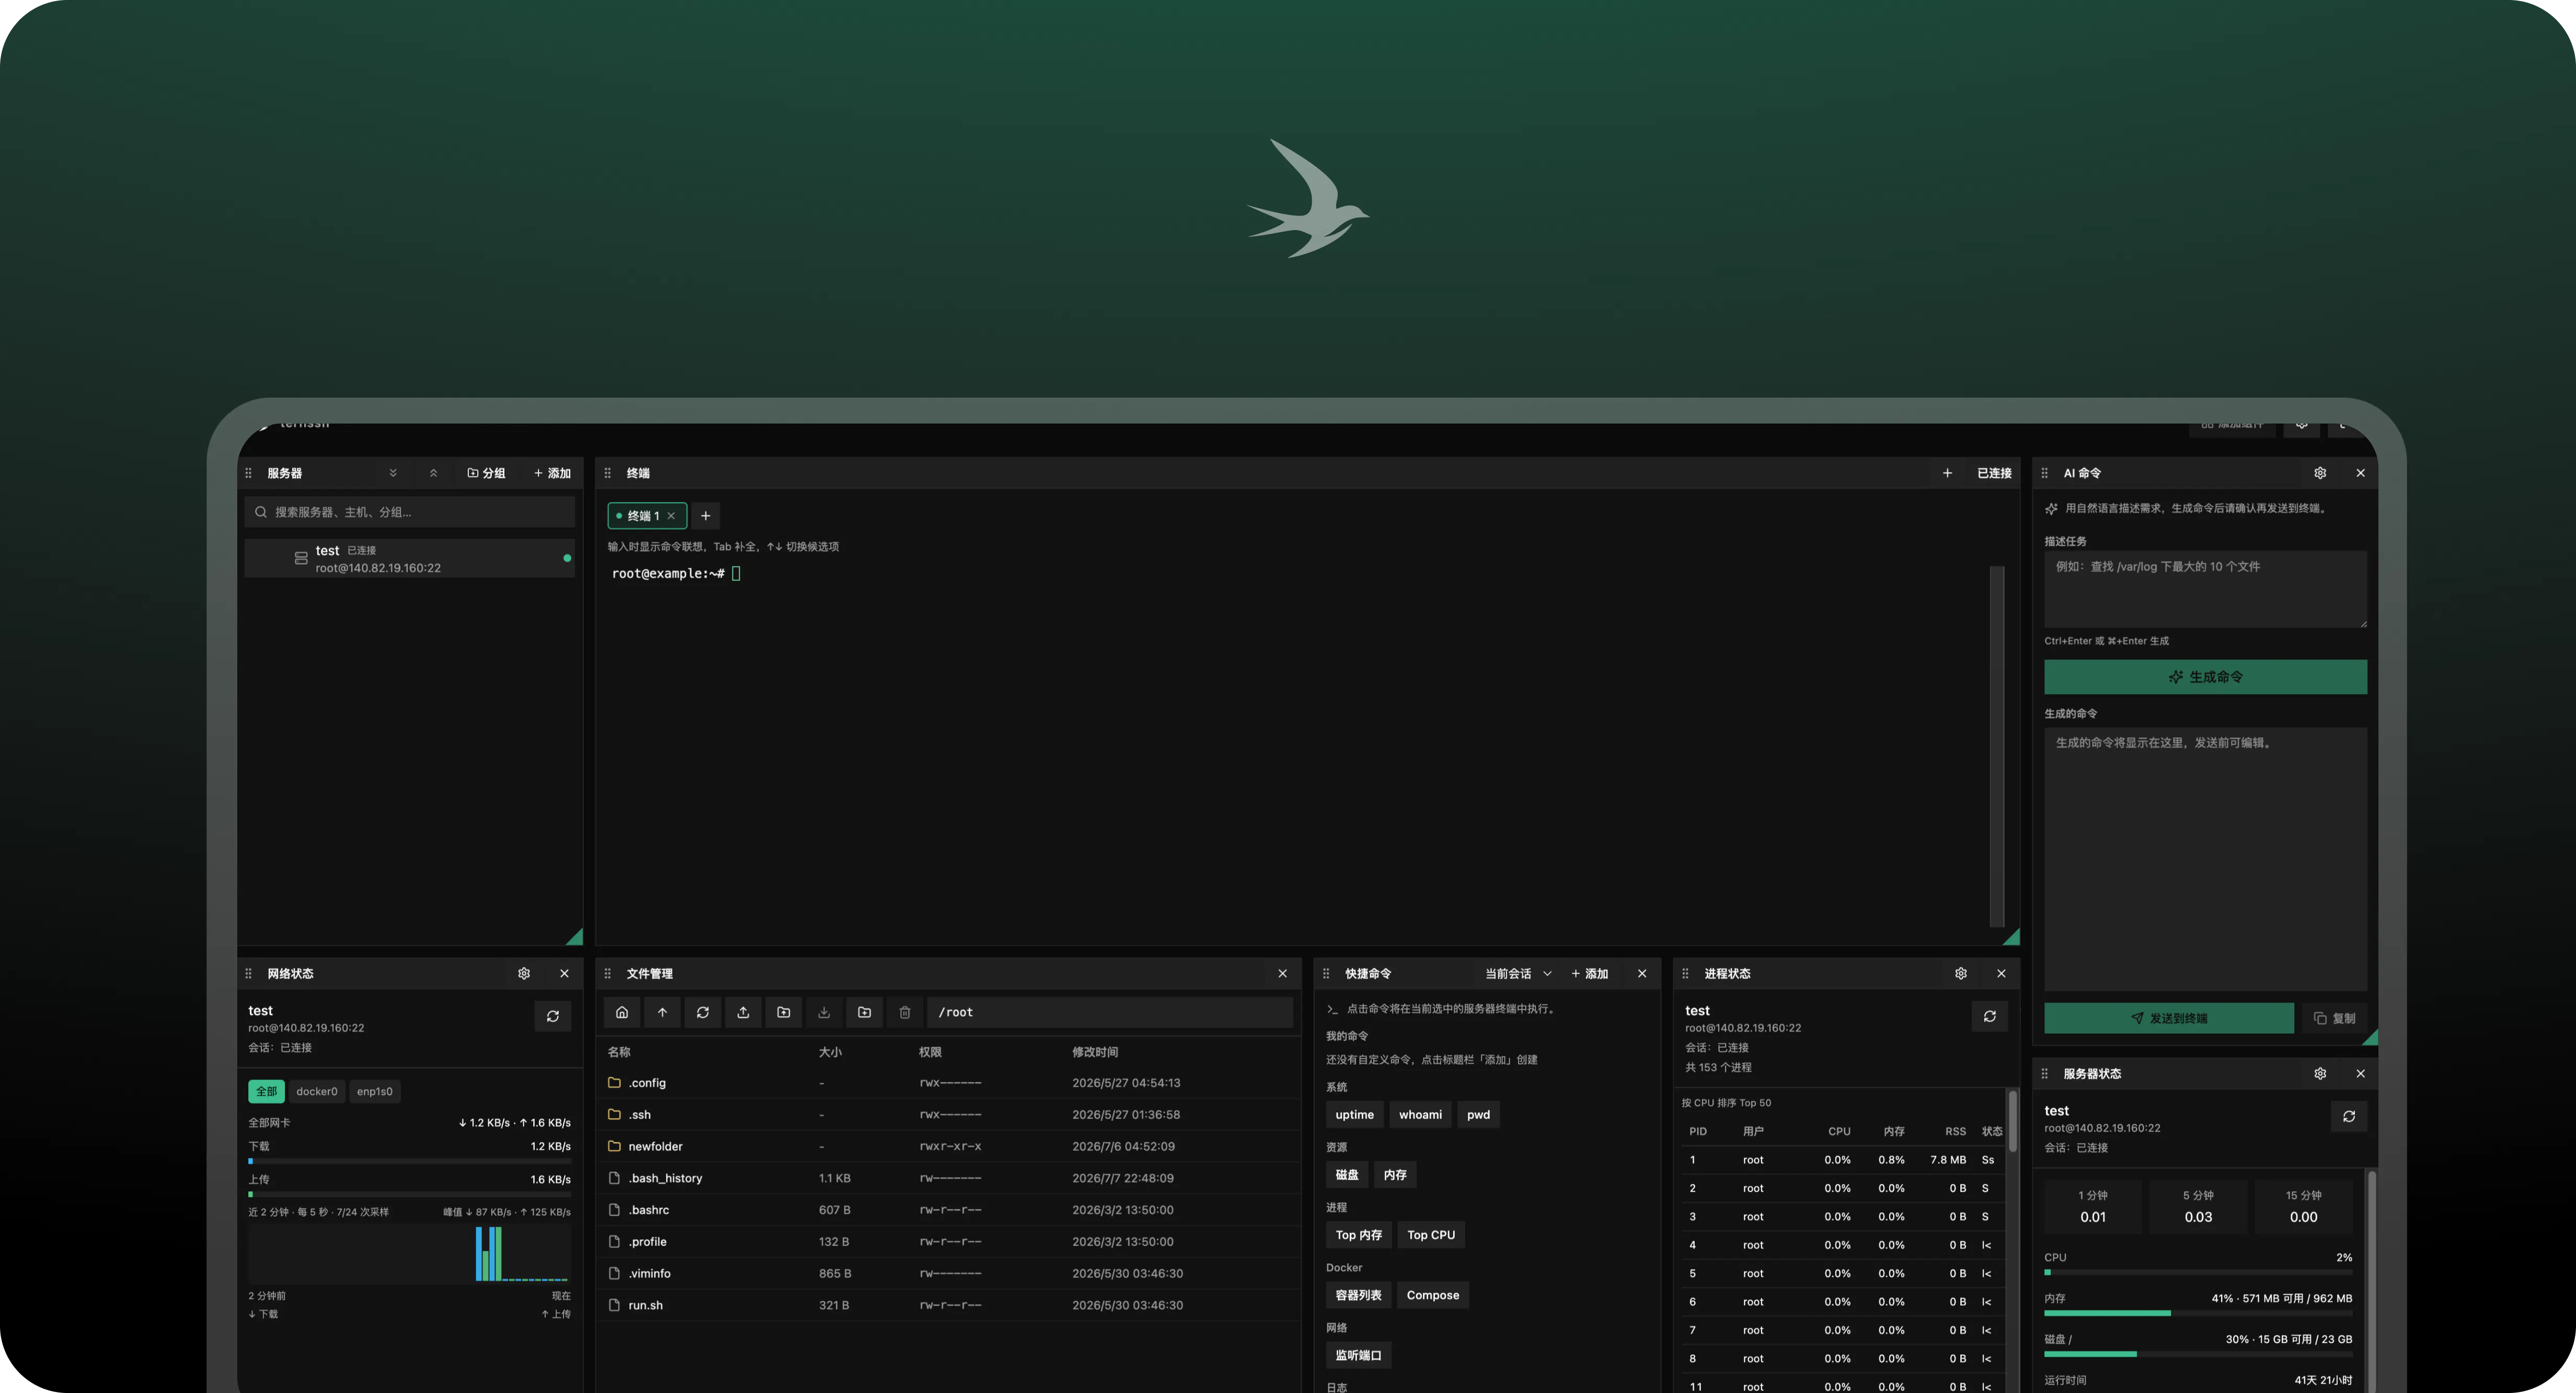The image size is (2576, 1393).
Task: Click 分组 to create server group
Action: (x=487, y=473)
